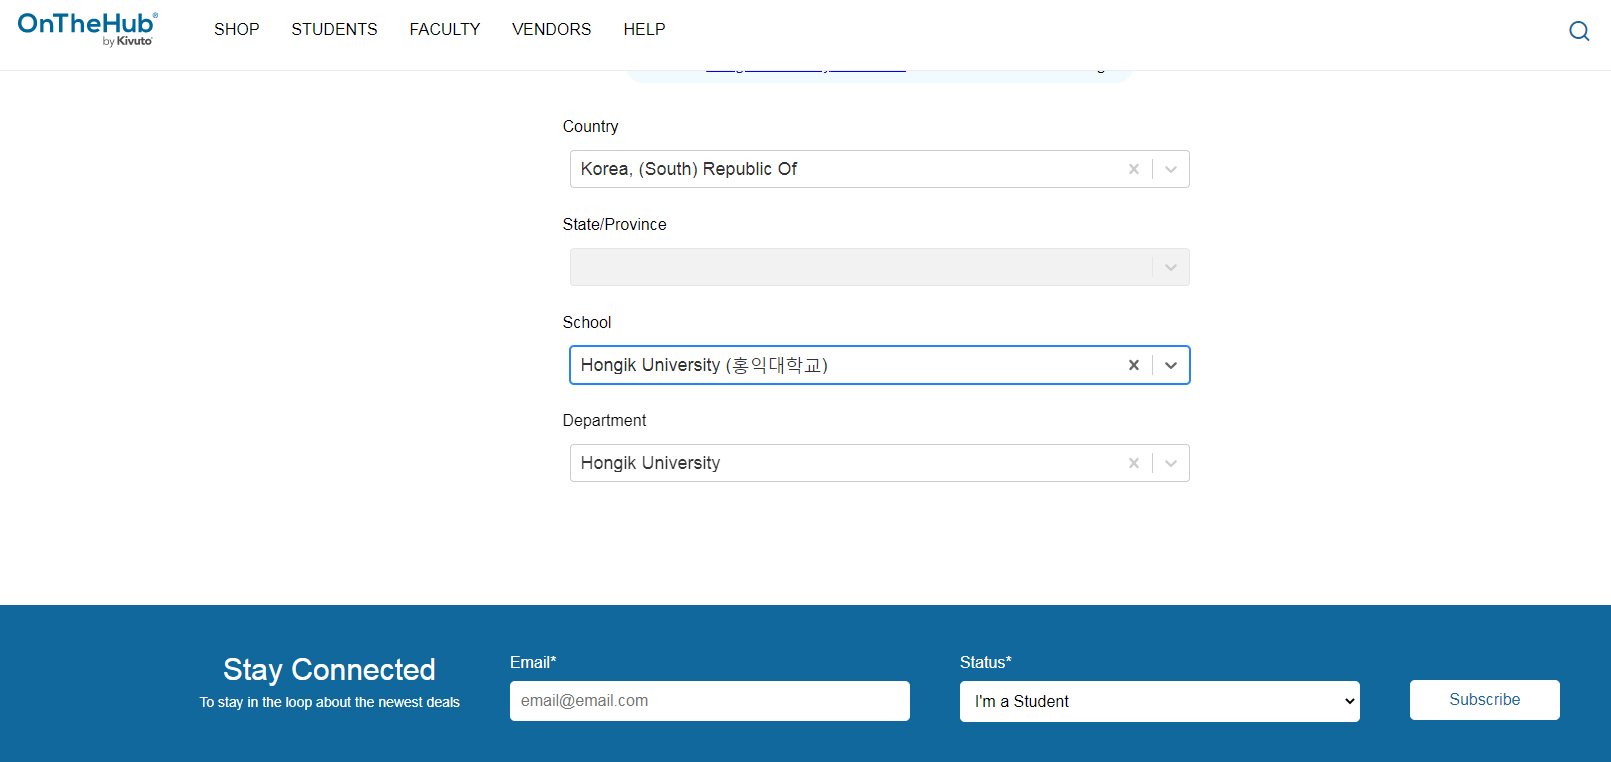Image resolution: width=1611 pixels, height=762 pixels.
Task: Focus the Email input field
Action: [x=710, y=701]
